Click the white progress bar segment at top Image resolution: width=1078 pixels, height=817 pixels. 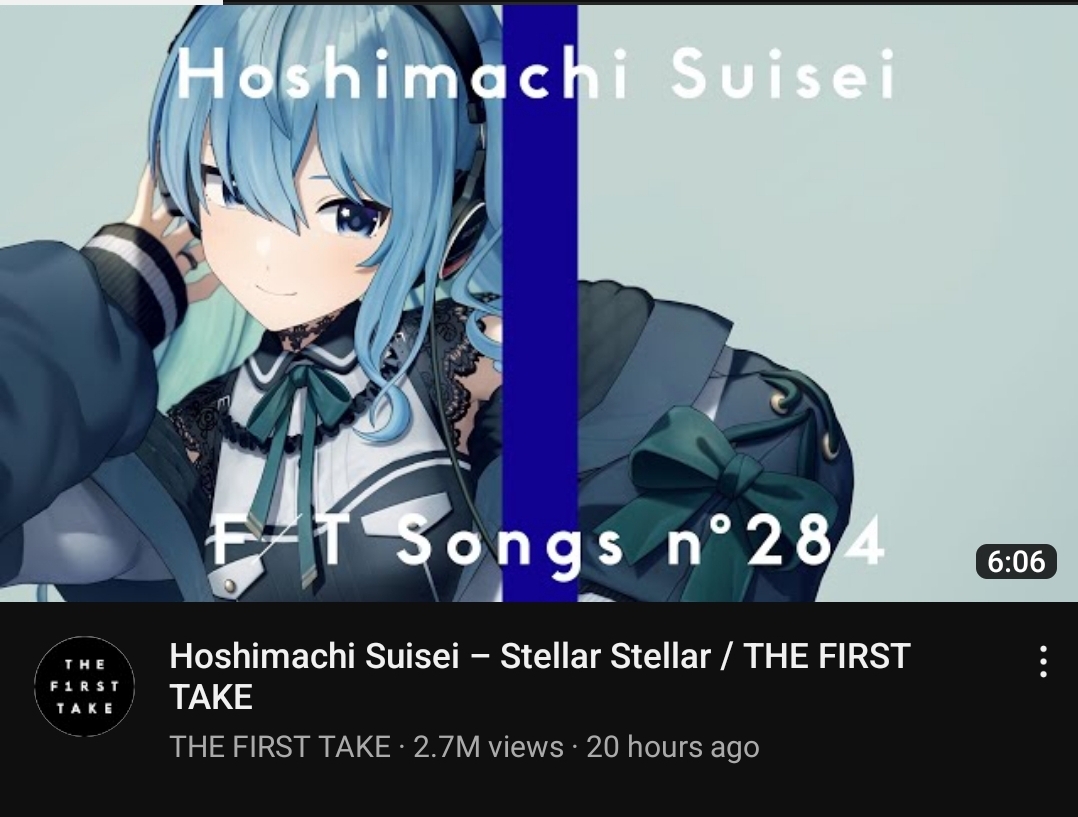111,2
